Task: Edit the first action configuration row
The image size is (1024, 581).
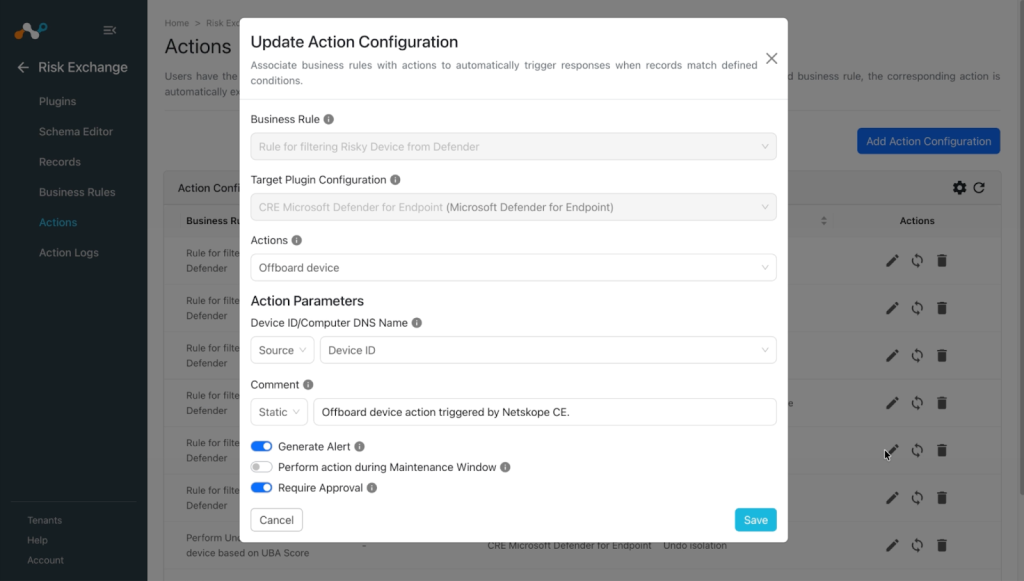Action: pyautogui.click(x=892, y=260)
